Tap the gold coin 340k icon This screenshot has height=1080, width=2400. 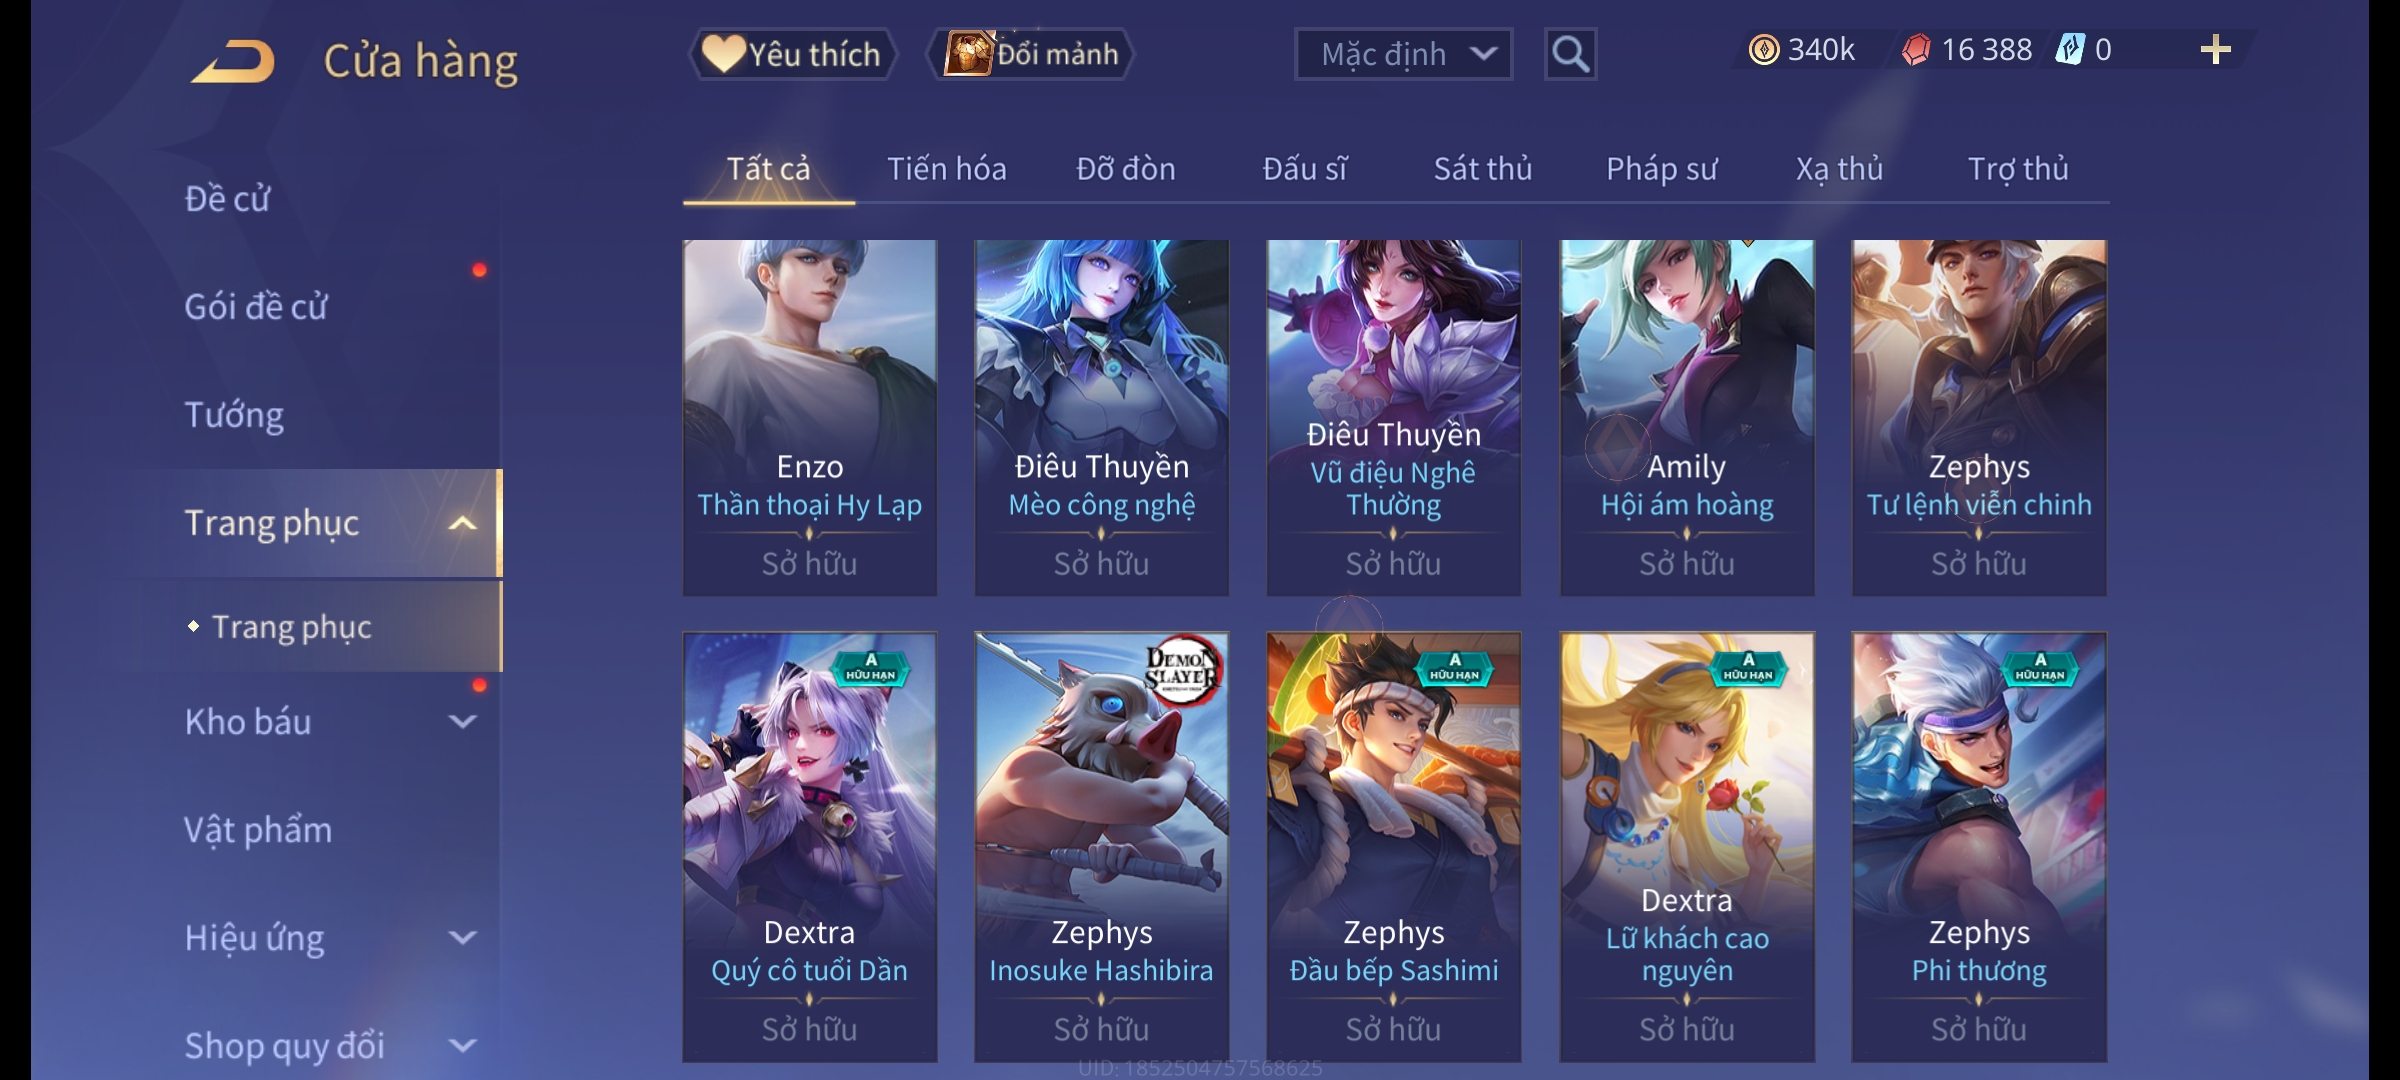pos(1764,50)
